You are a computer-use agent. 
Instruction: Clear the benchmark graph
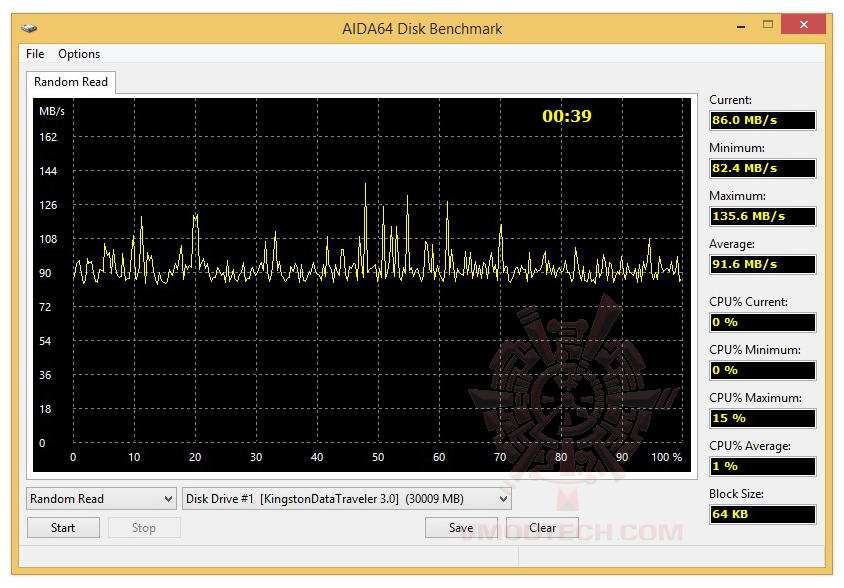click(x=542, y=528)
